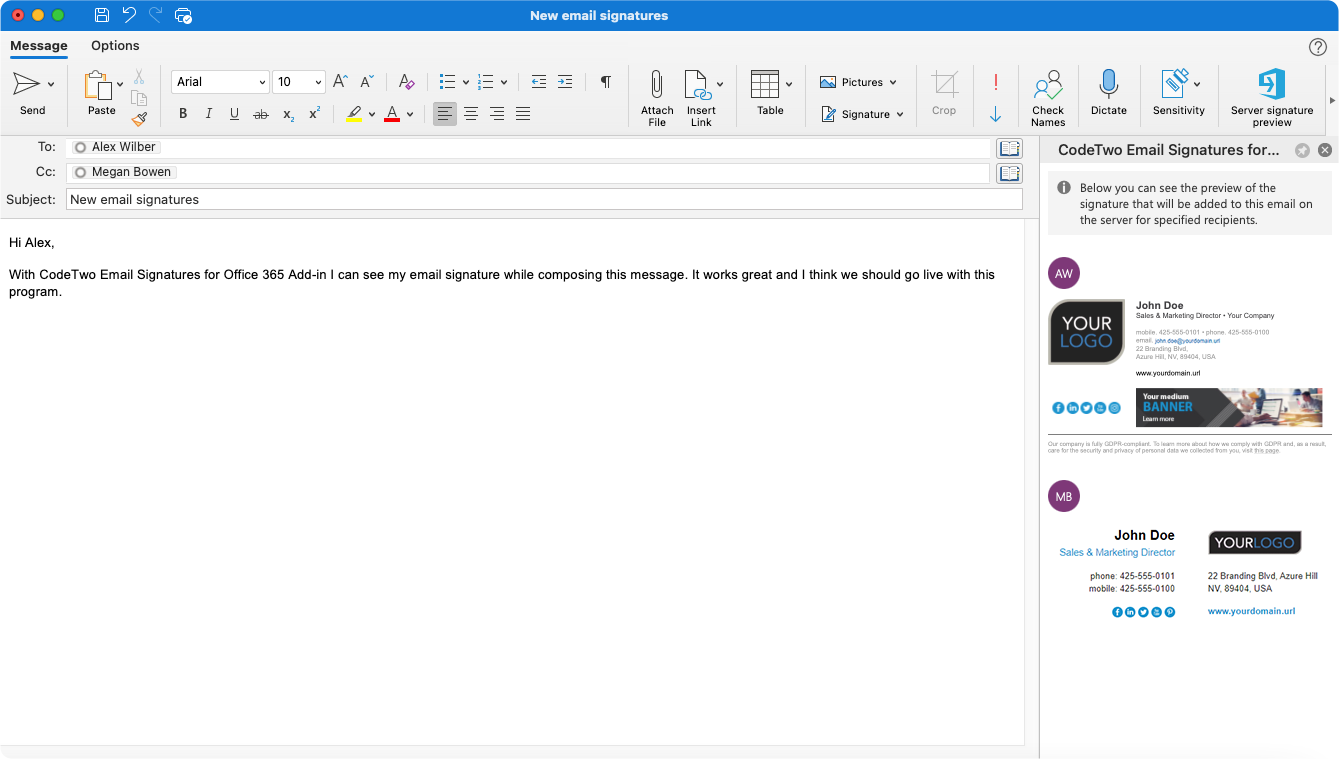Screen dimensions: 1339x759
Task: Select the Message ribbon tab
Action: [x=39, y=46]
